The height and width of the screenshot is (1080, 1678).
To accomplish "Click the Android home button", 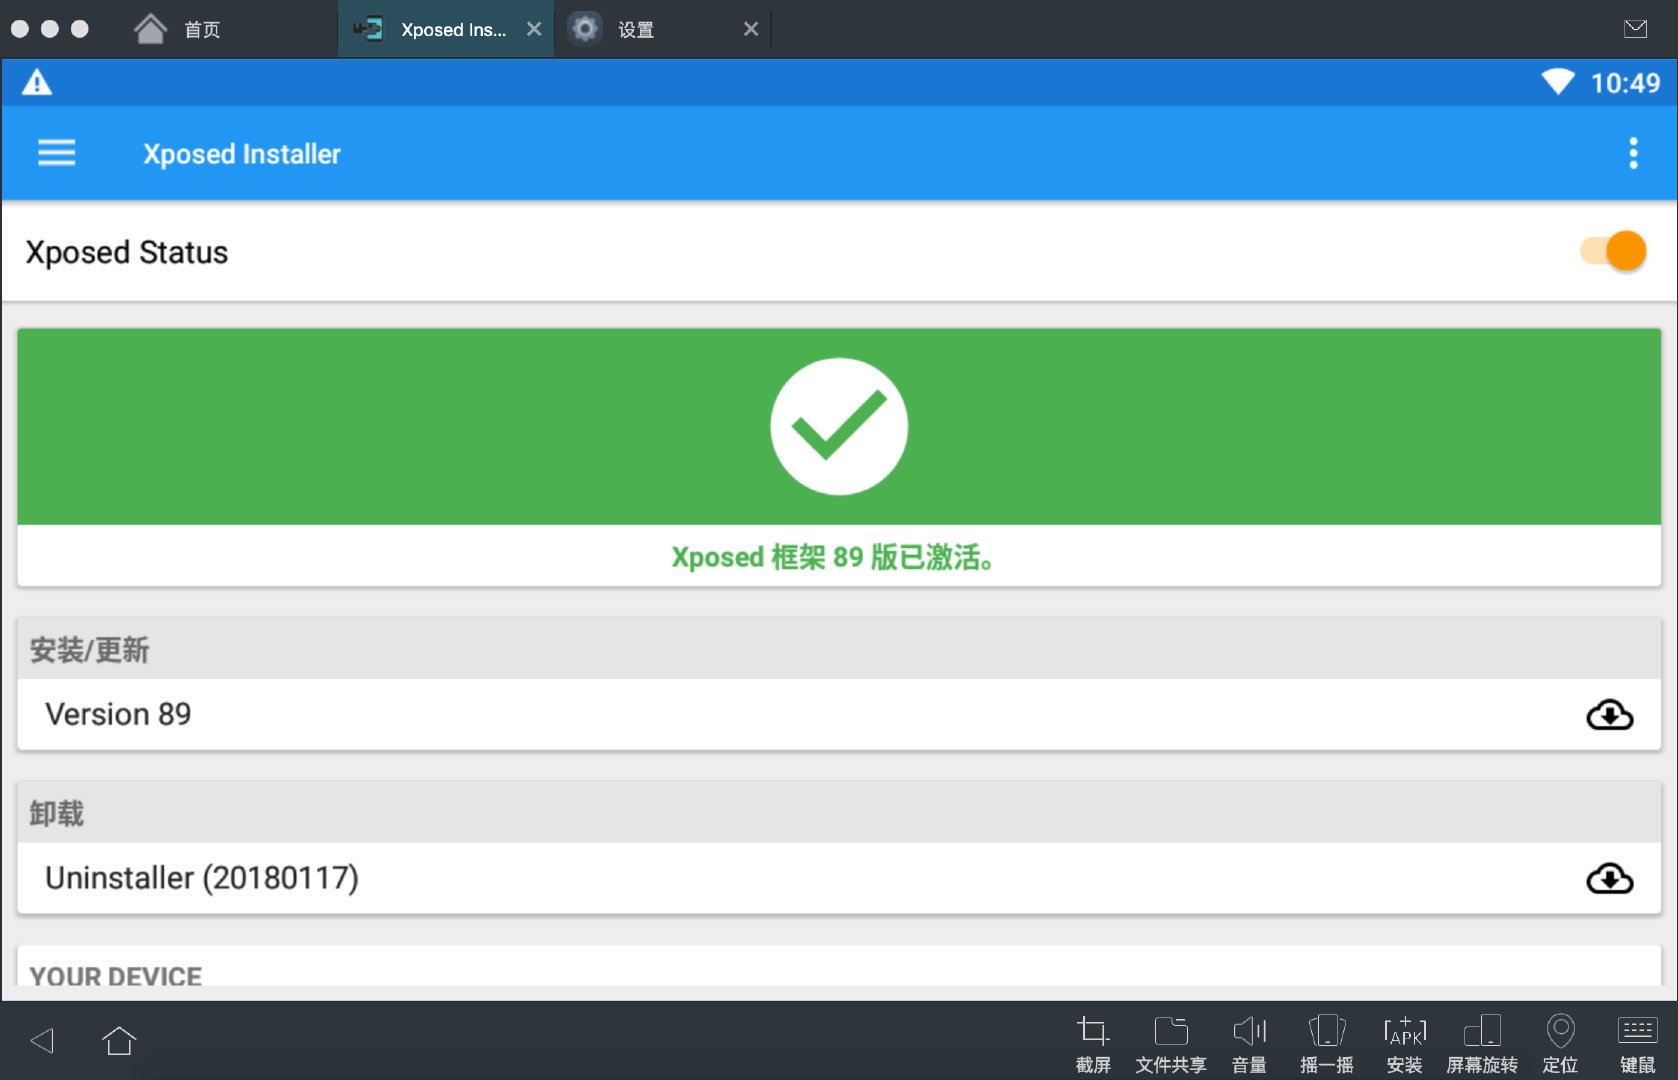I will [119, 1041].
